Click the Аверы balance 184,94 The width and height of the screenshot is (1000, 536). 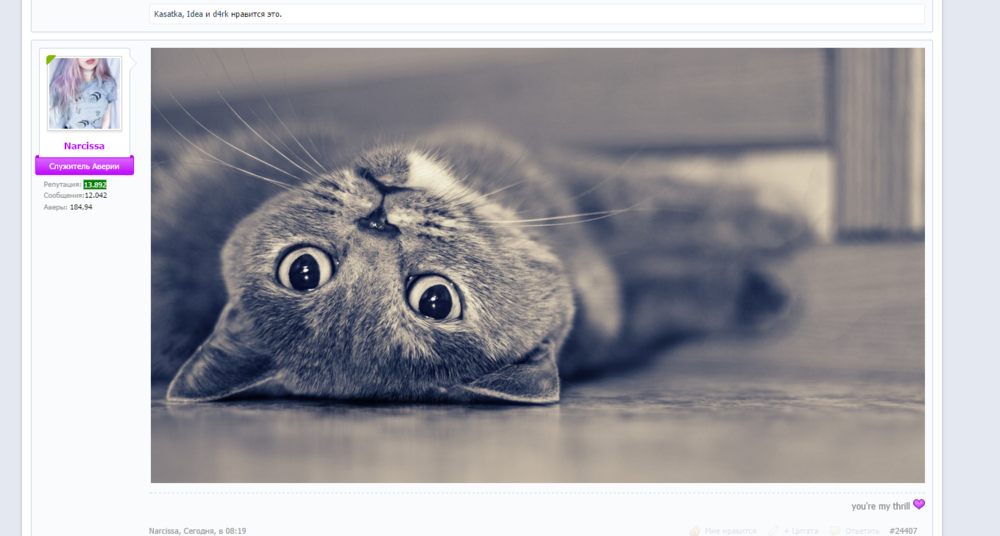81,207
